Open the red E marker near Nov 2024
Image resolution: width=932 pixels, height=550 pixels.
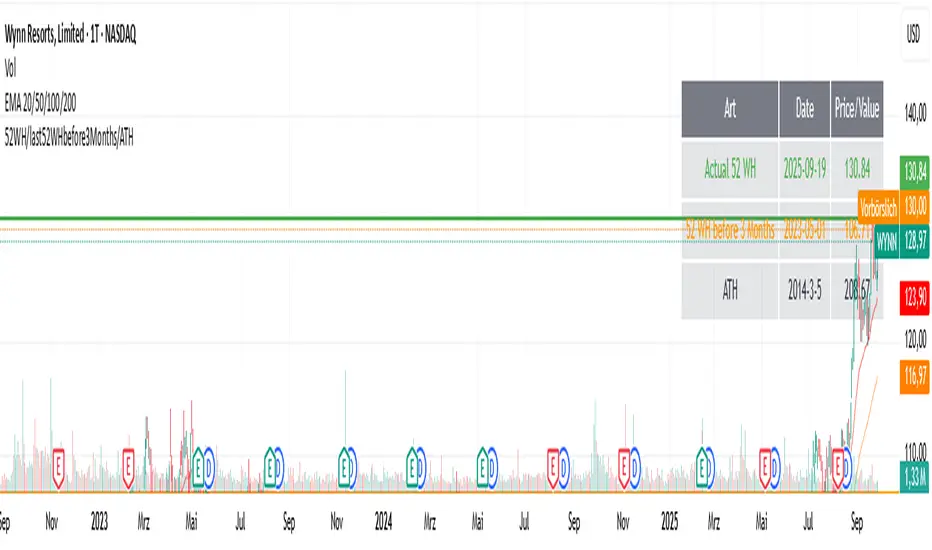pos(624,468)
